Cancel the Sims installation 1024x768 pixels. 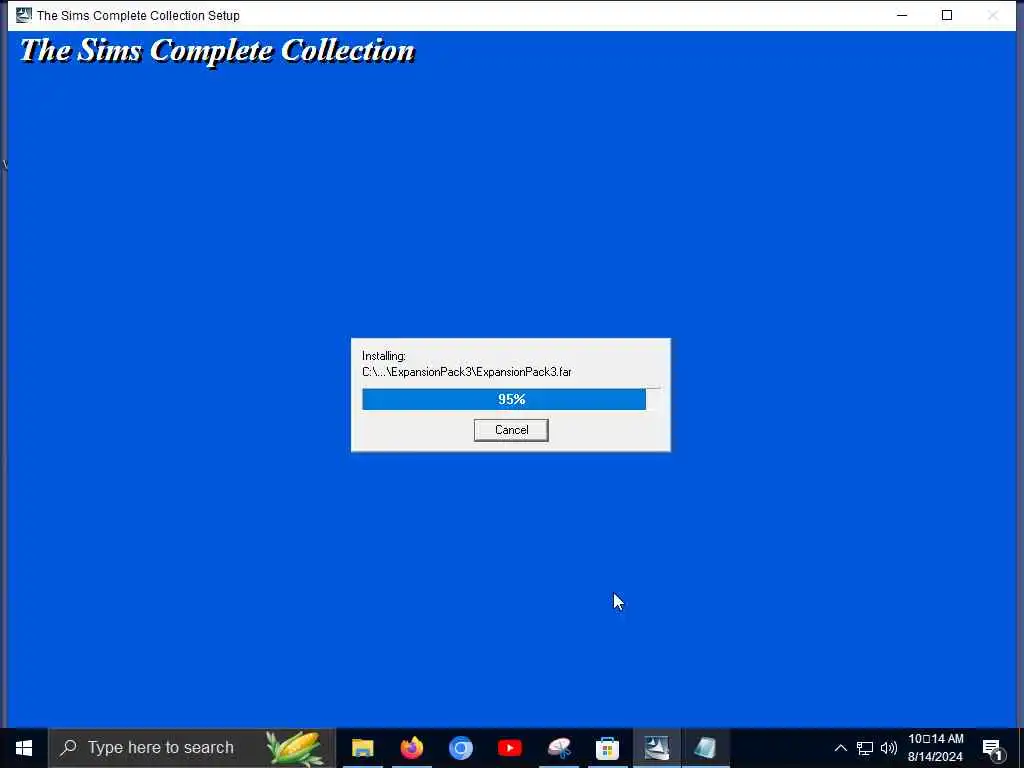511,430
